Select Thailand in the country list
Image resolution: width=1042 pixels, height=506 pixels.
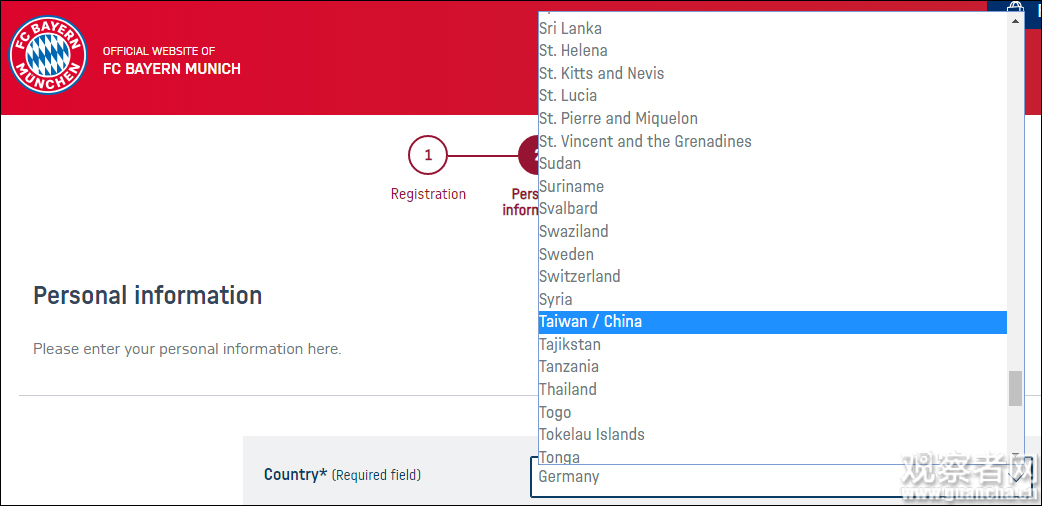[568, 390]
